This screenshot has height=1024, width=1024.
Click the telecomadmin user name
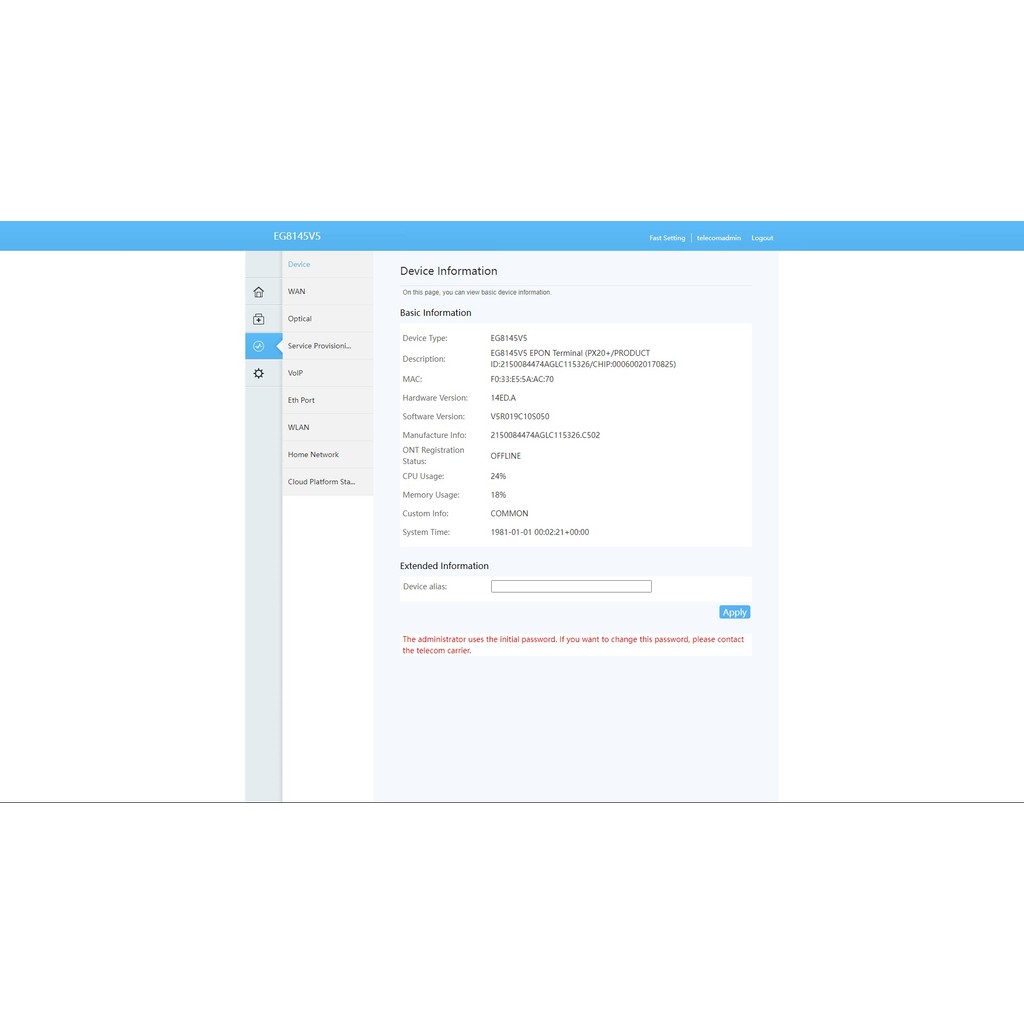[x=719, y=238]
